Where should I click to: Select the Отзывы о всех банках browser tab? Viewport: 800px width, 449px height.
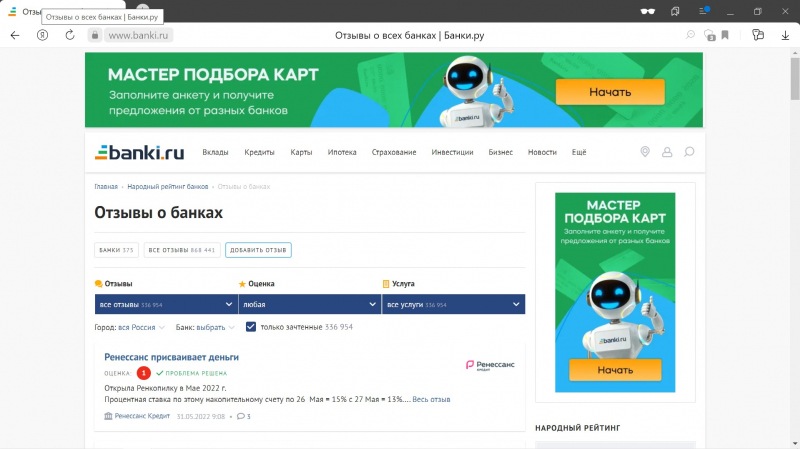click(x=61, y=11)
